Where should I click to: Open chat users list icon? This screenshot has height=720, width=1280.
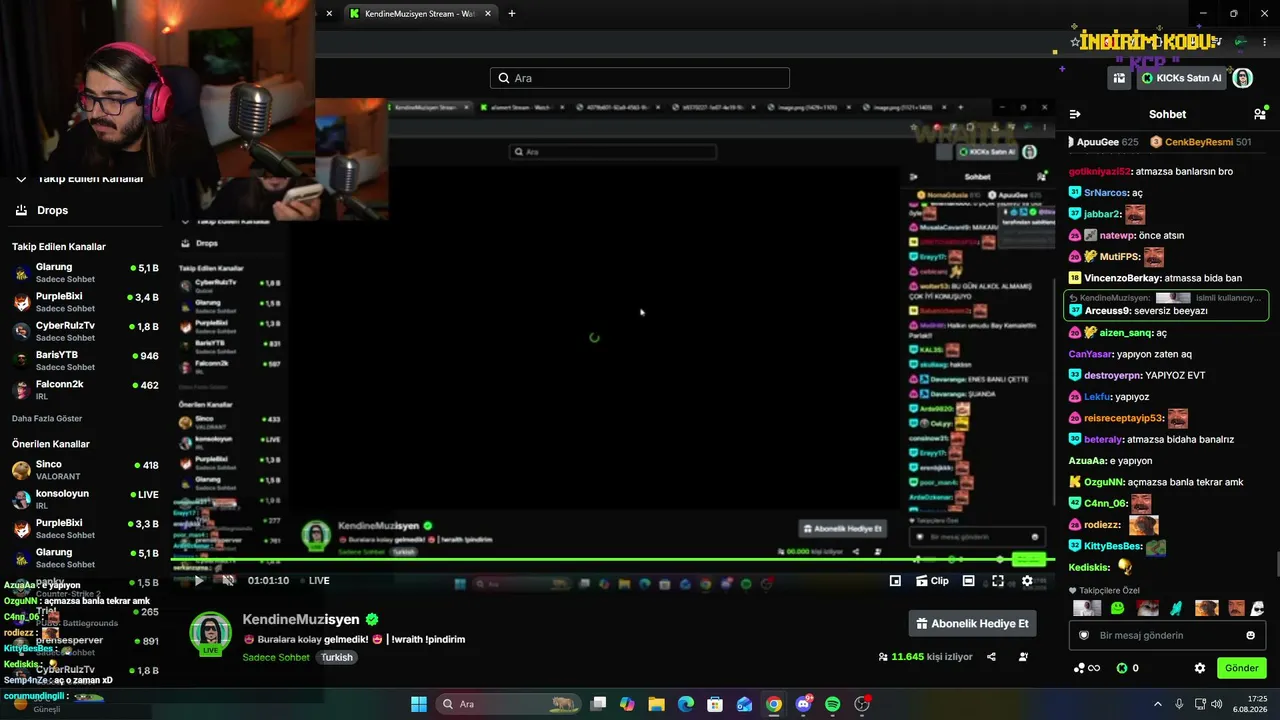pos(1260,114)
